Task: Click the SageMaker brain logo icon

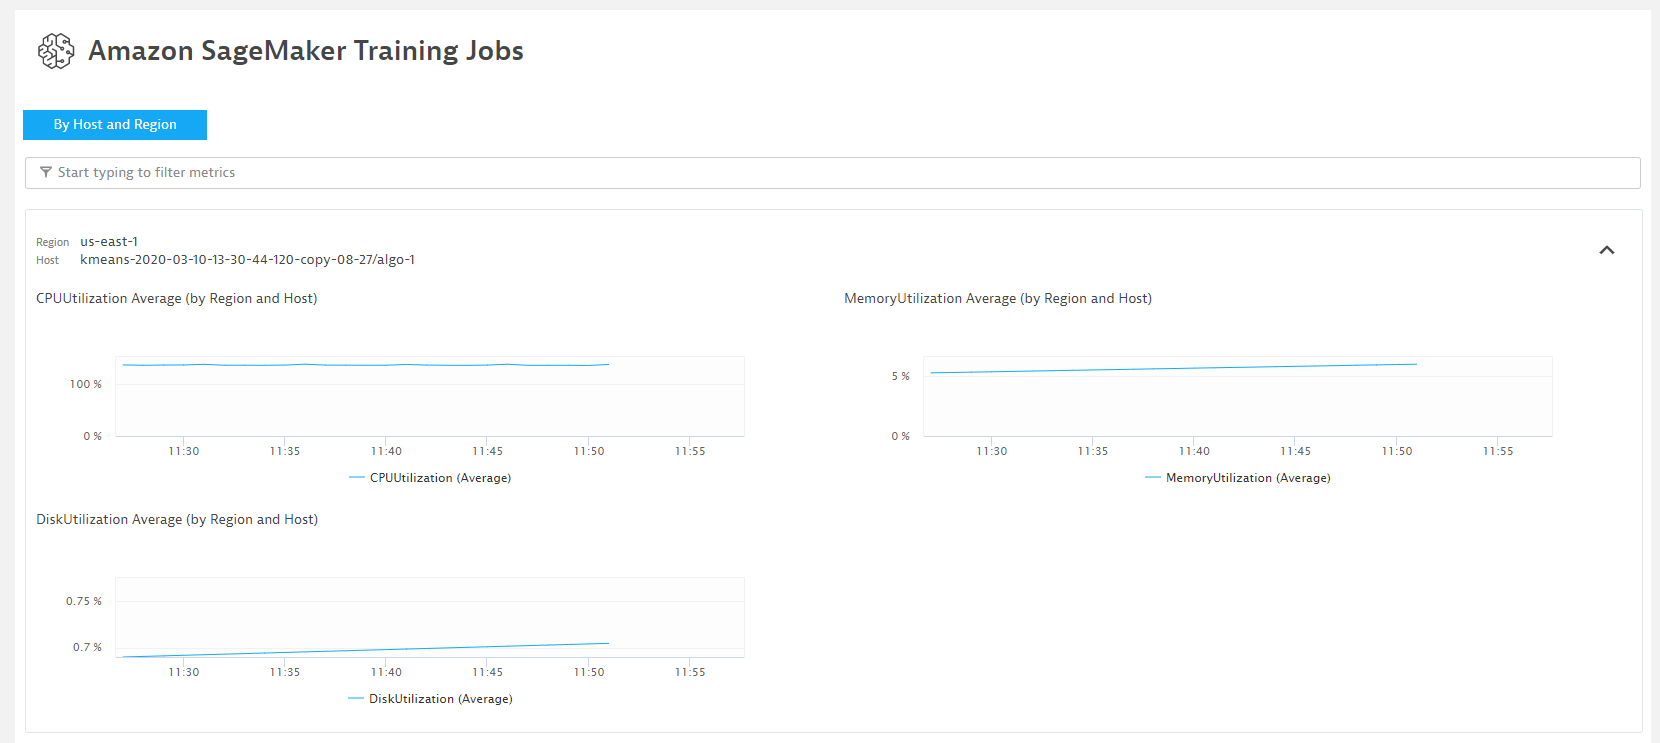Action: [x=56, y=51]
